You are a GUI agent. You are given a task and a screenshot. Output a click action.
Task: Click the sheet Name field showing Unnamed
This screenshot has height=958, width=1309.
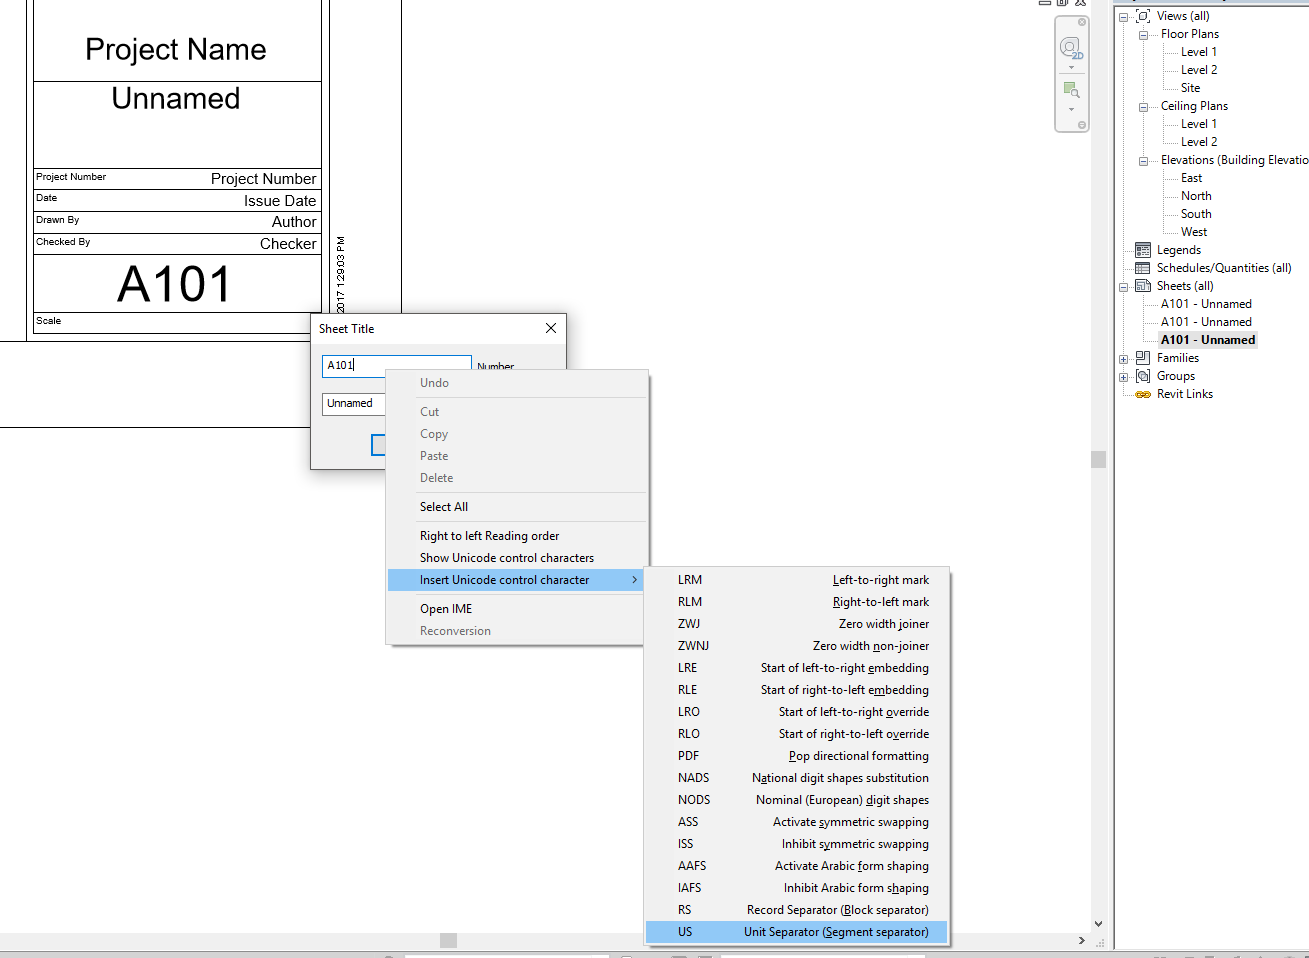(x=353, y=403)
